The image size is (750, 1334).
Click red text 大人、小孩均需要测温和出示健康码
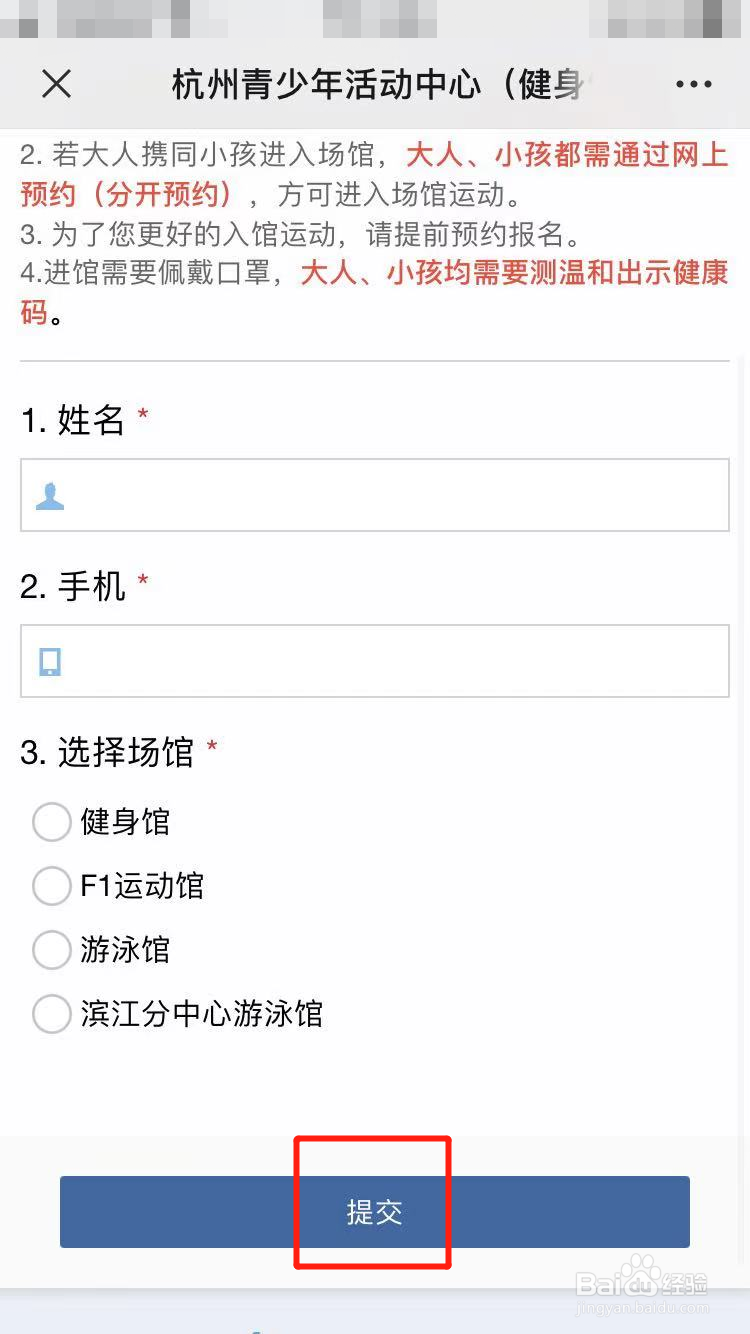[514, 273]
